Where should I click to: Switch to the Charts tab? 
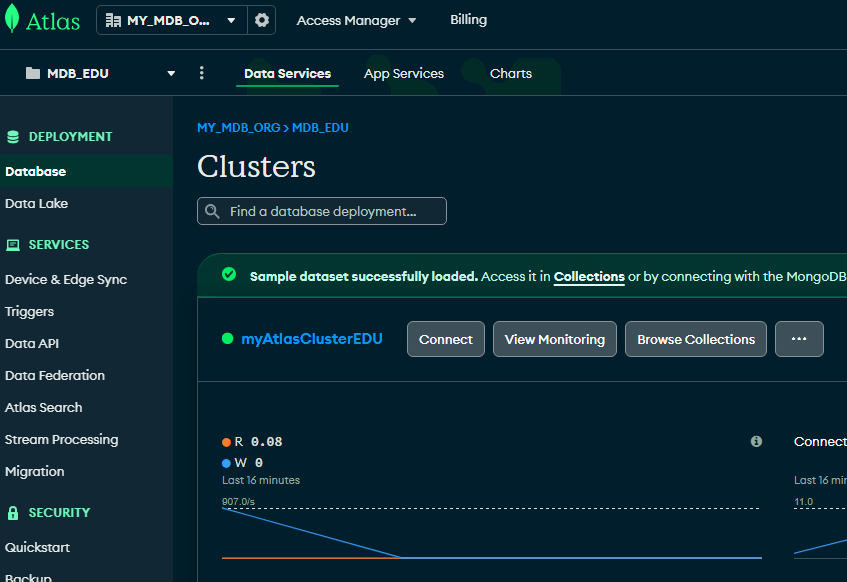click(x=510, y=73)
